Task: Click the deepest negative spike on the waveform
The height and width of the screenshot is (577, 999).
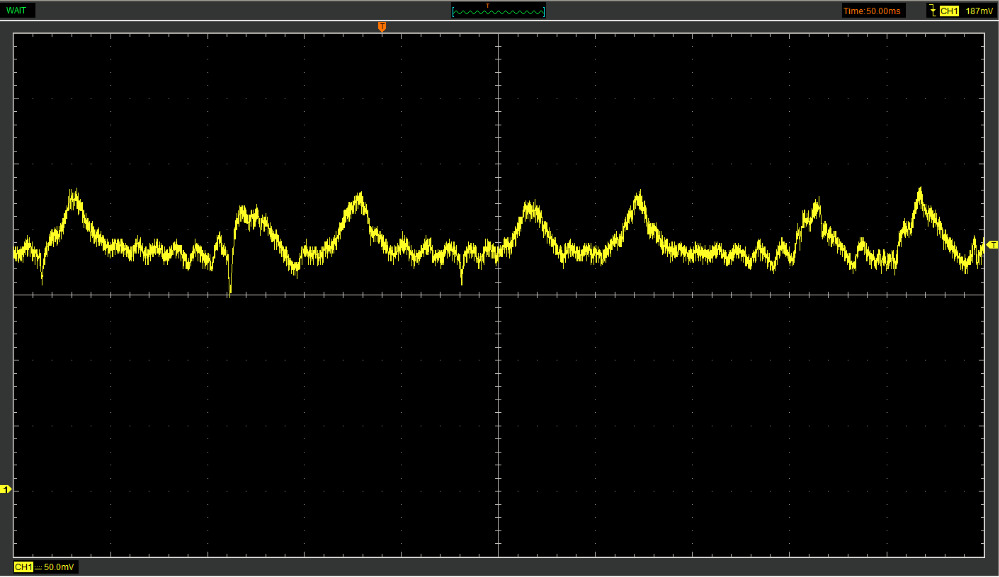Action: pyautogui.click(x=230, y=291)
